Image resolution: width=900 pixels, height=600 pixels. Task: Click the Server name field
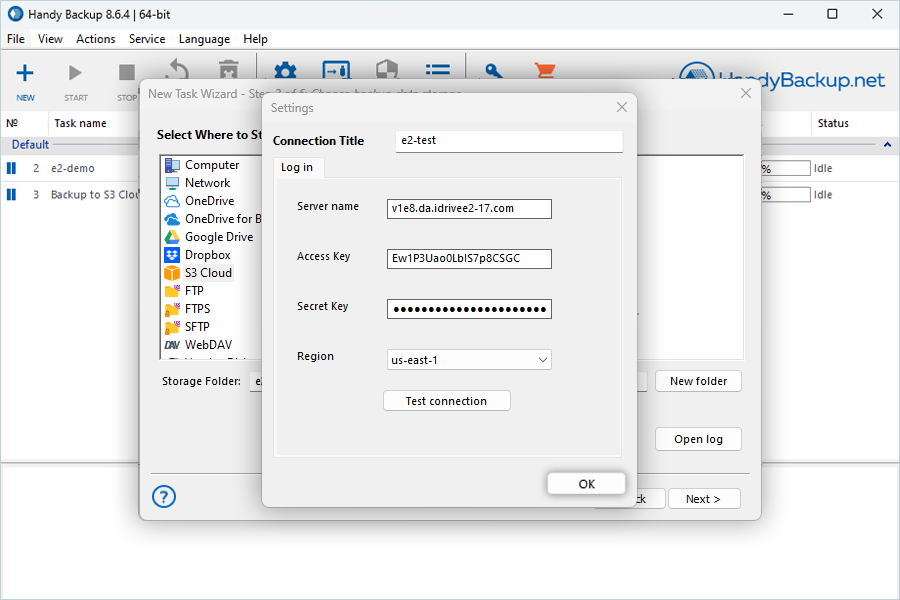pyautogui.click(x=469, y=208)
